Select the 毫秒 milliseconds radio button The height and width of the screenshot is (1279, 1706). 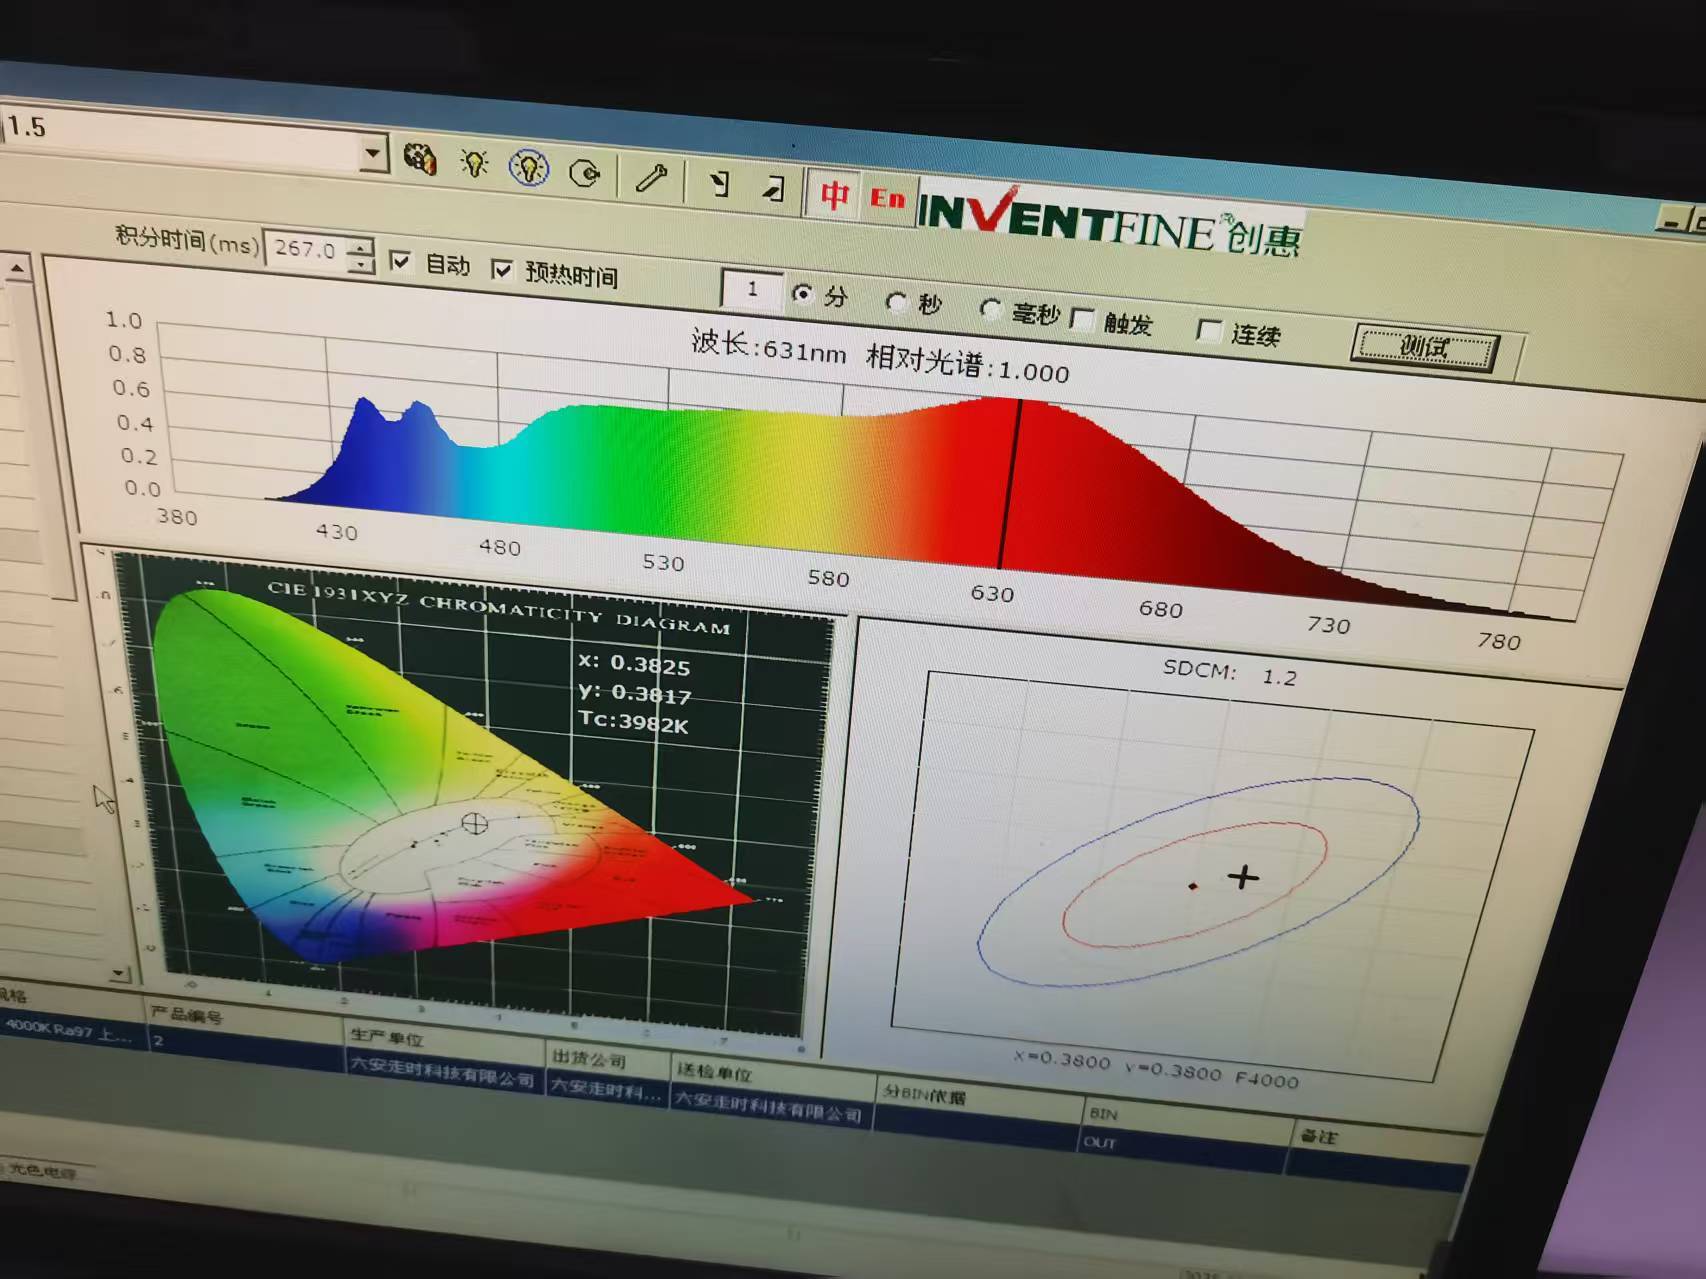coord(990,309)
